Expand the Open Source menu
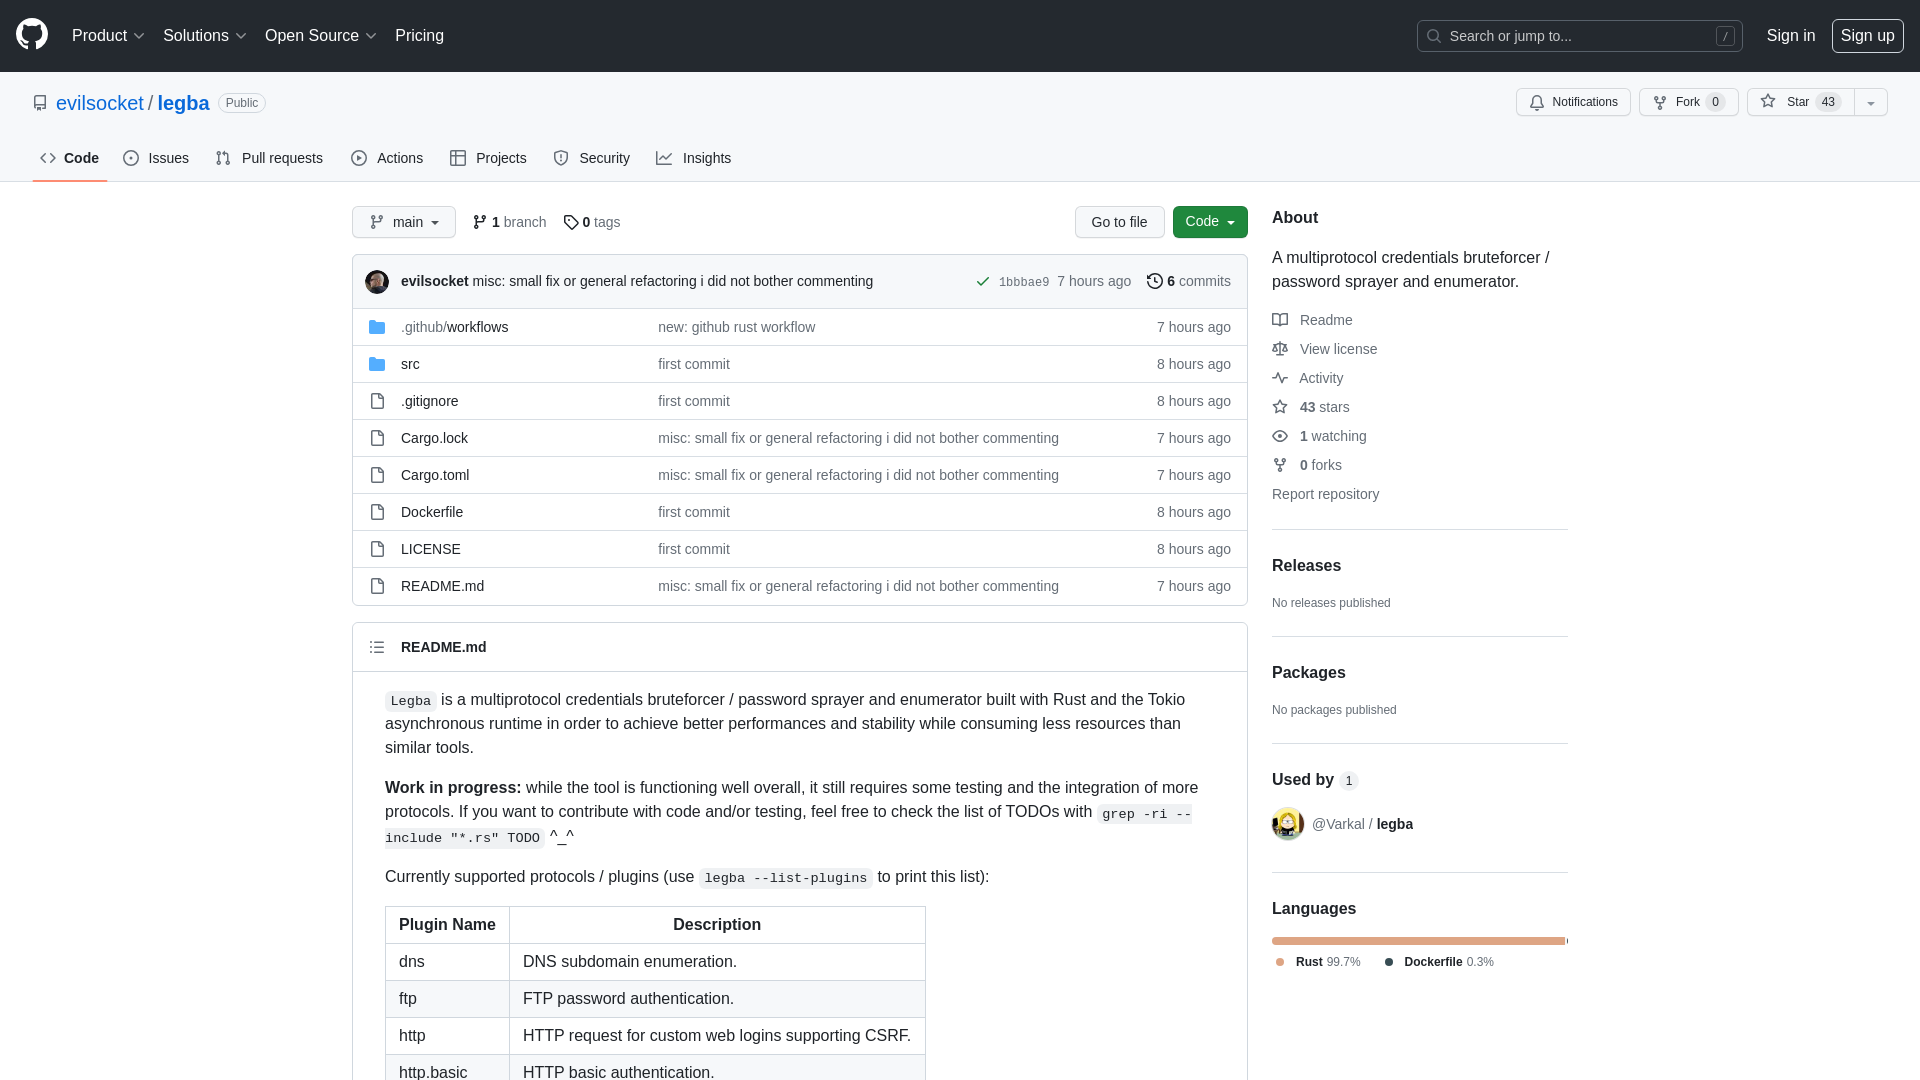 [x=321, y=36]
